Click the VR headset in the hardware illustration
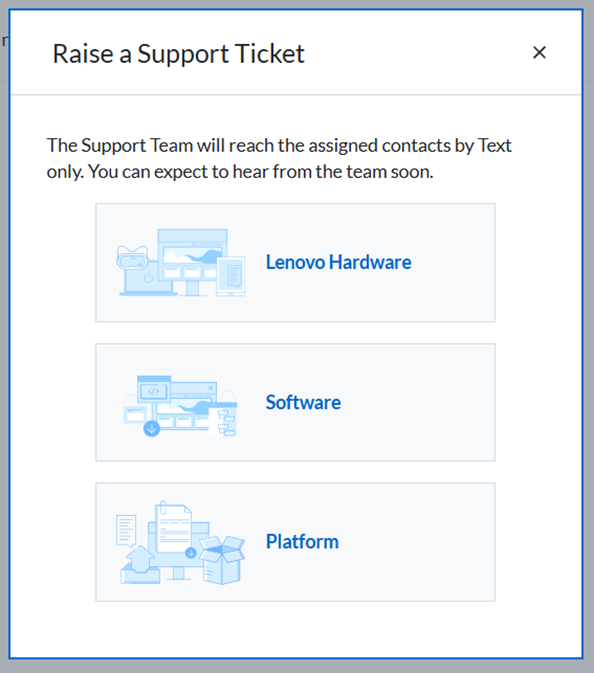Image resolution: width=594 pixels, height=673 pixels. 132,258
